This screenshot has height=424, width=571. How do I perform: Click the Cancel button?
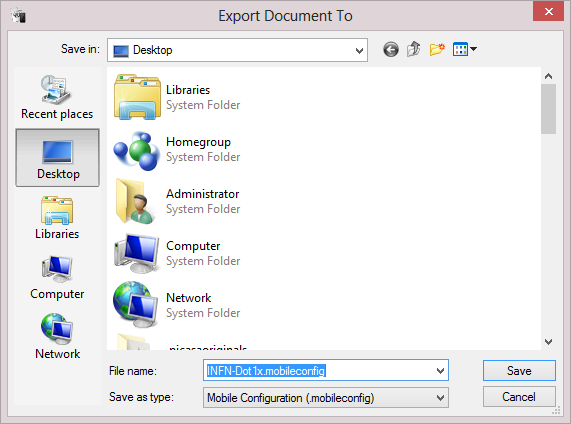(519, 397)
